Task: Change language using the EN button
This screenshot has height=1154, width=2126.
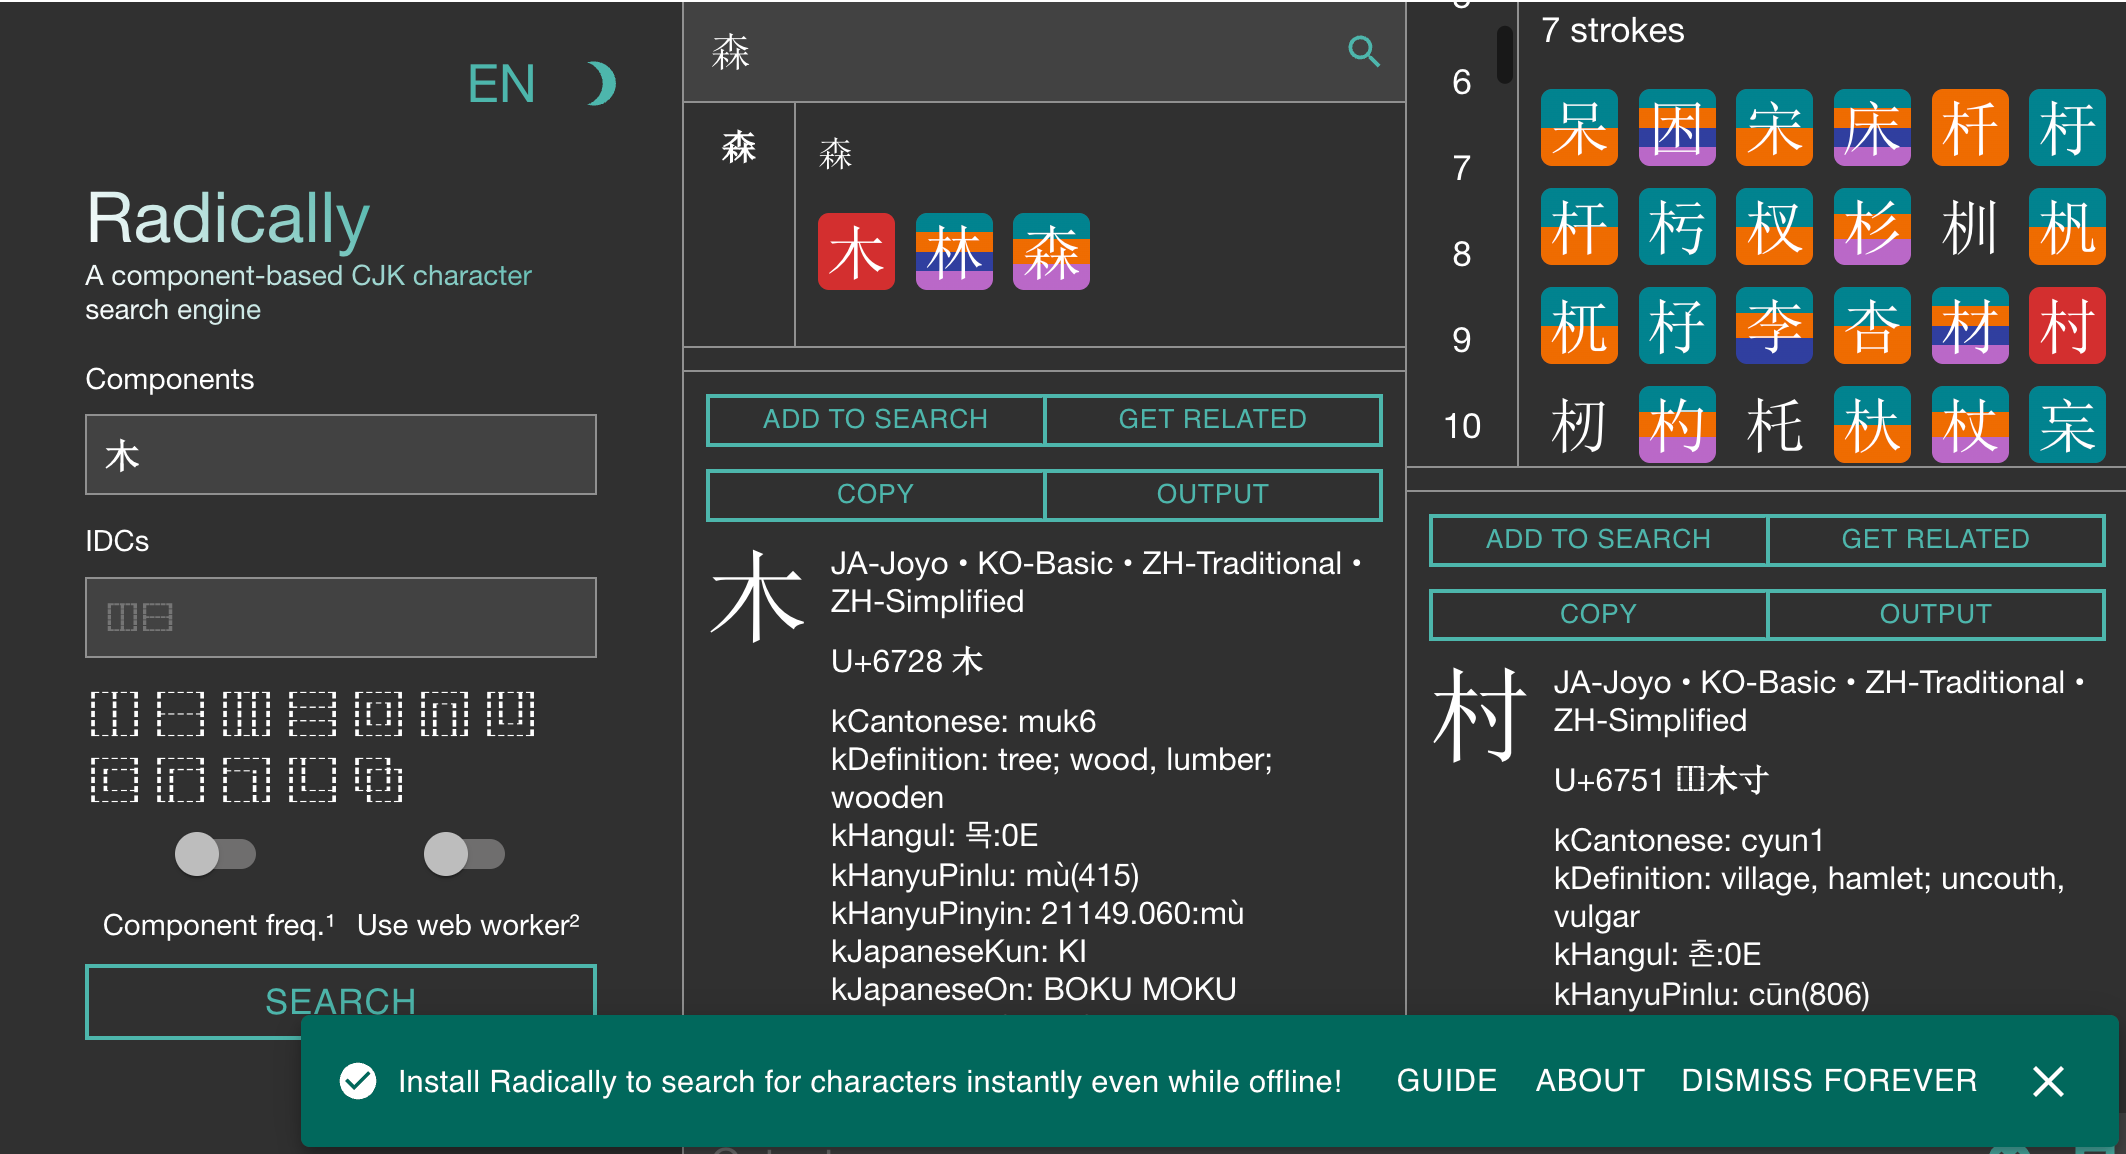Action: (502, 84)
